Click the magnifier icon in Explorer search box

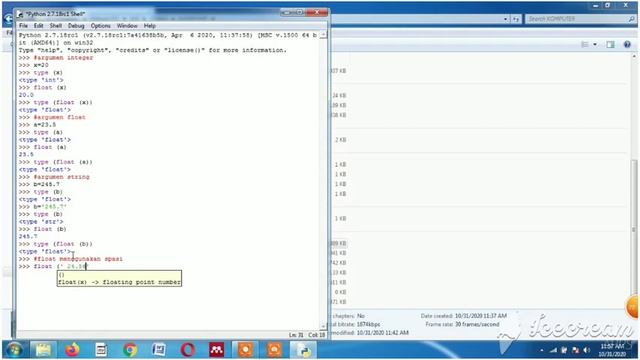pos(632,19)
